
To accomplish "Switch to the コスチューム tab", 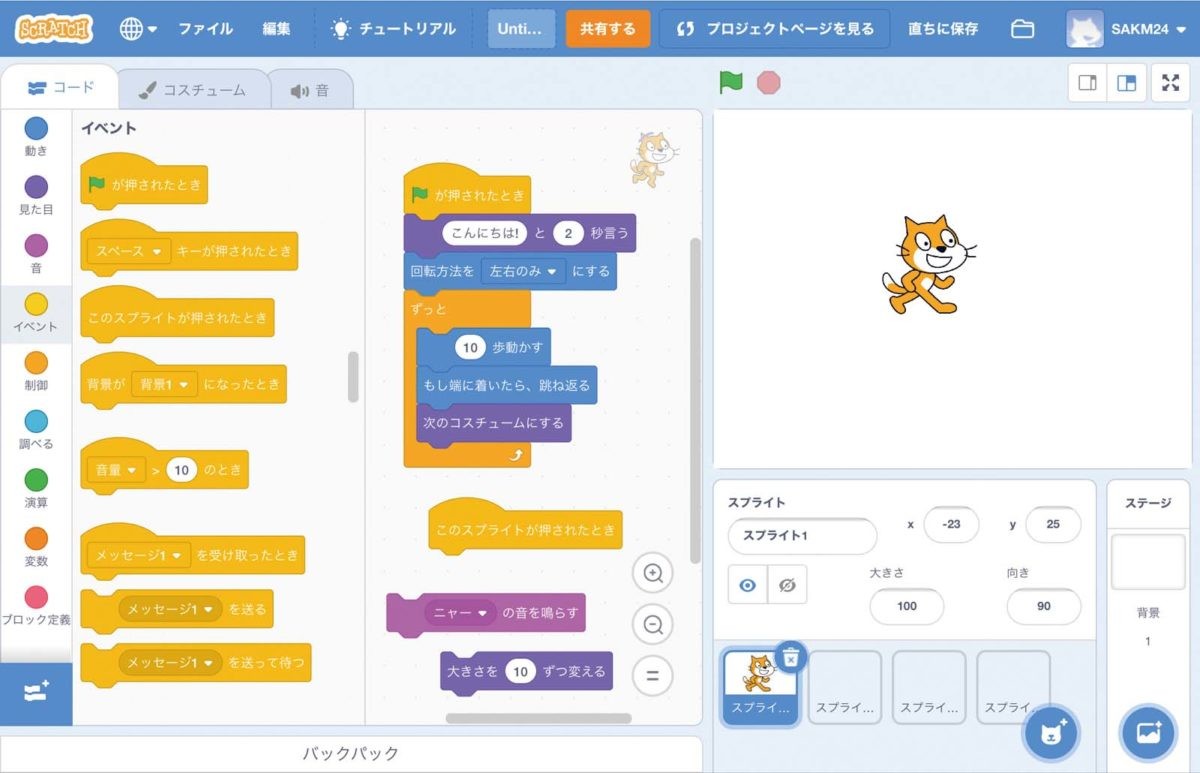I will 193,90.
